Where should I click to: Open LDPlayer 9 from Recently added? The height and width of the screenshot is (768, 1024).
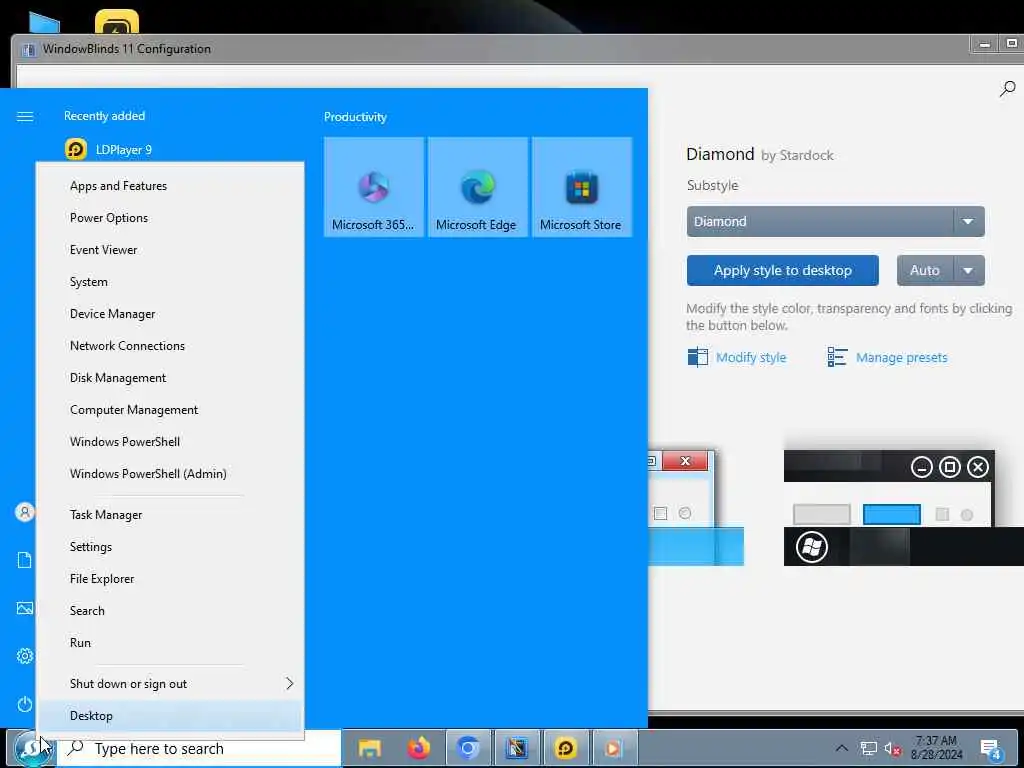pos(108,150)
